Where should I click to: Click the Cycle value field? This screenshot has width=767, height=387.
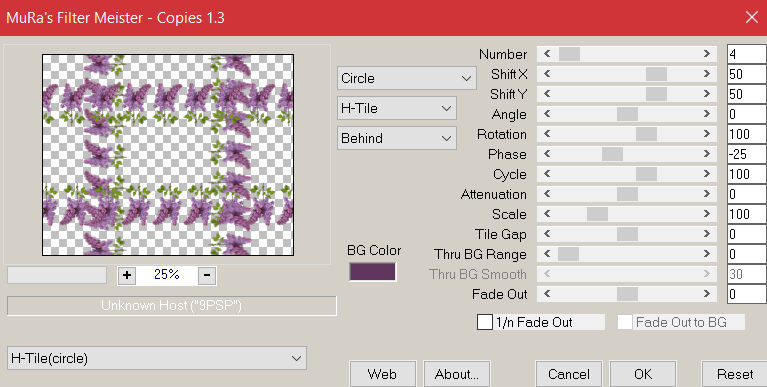click(746, 174)
